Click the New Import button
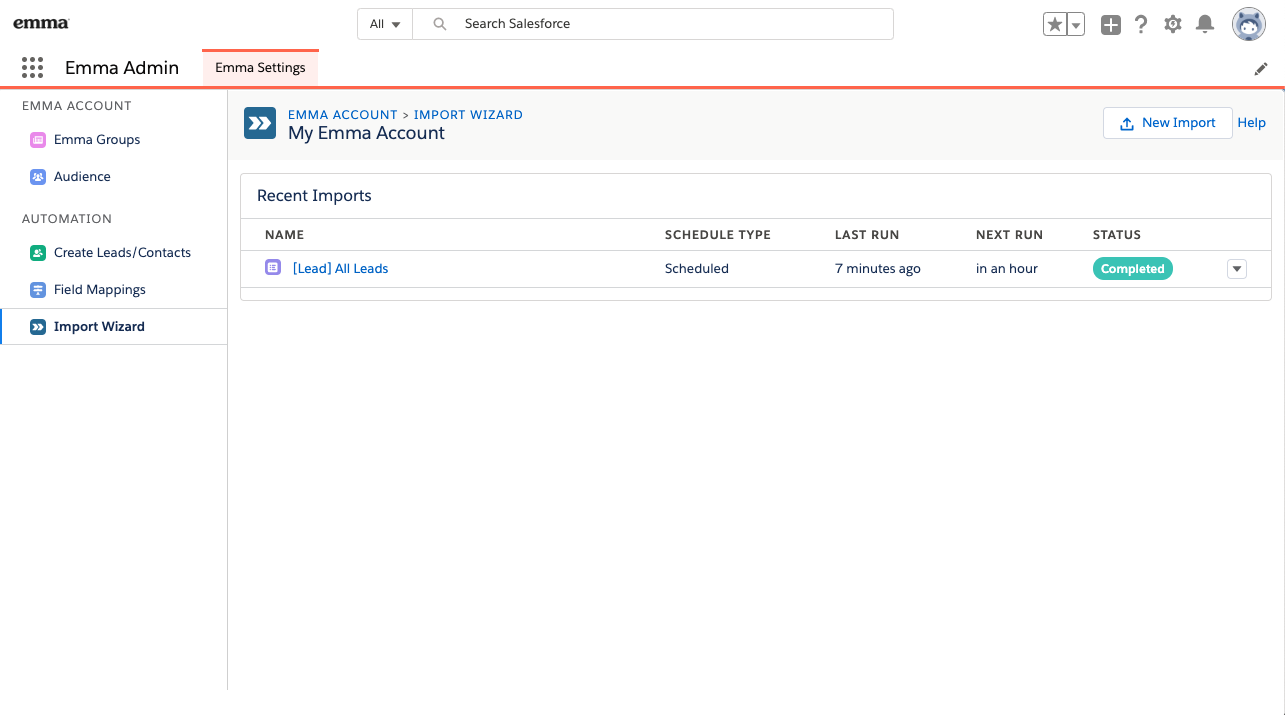The height and width of the screenshot is (715, 1285). click(x=1167, y=123)
